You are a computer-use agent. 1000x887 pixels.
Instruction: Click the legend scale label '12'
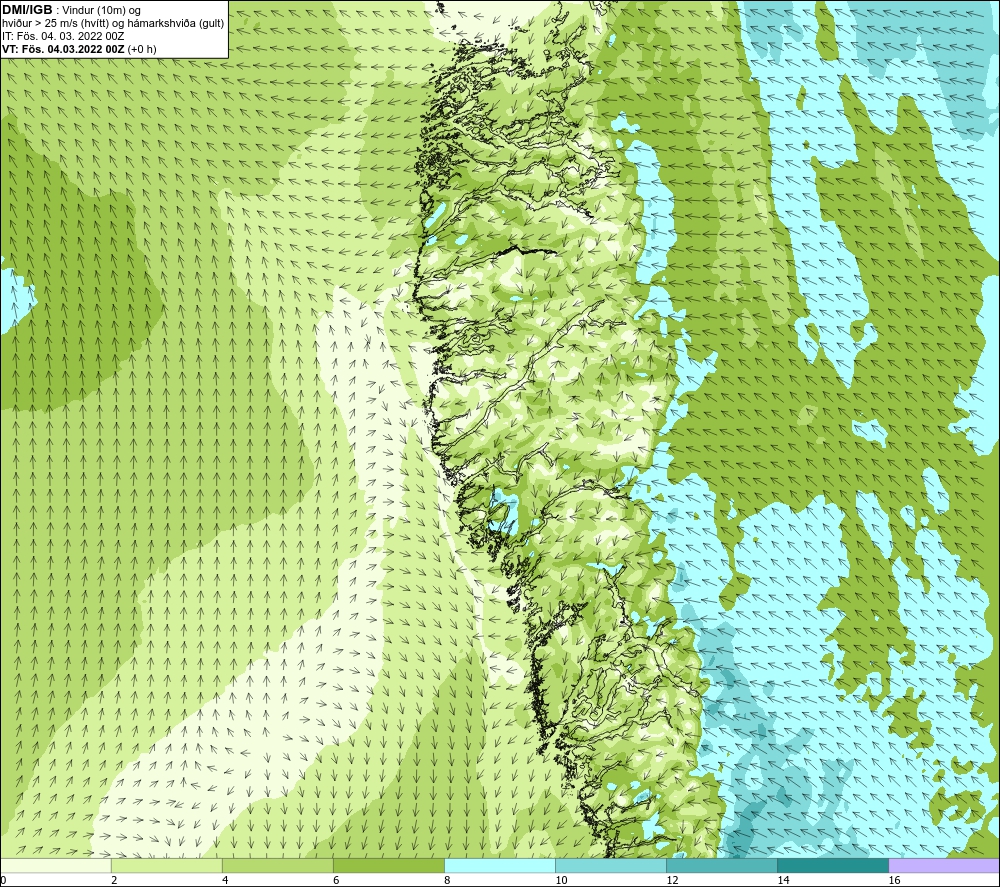point(672,880)
